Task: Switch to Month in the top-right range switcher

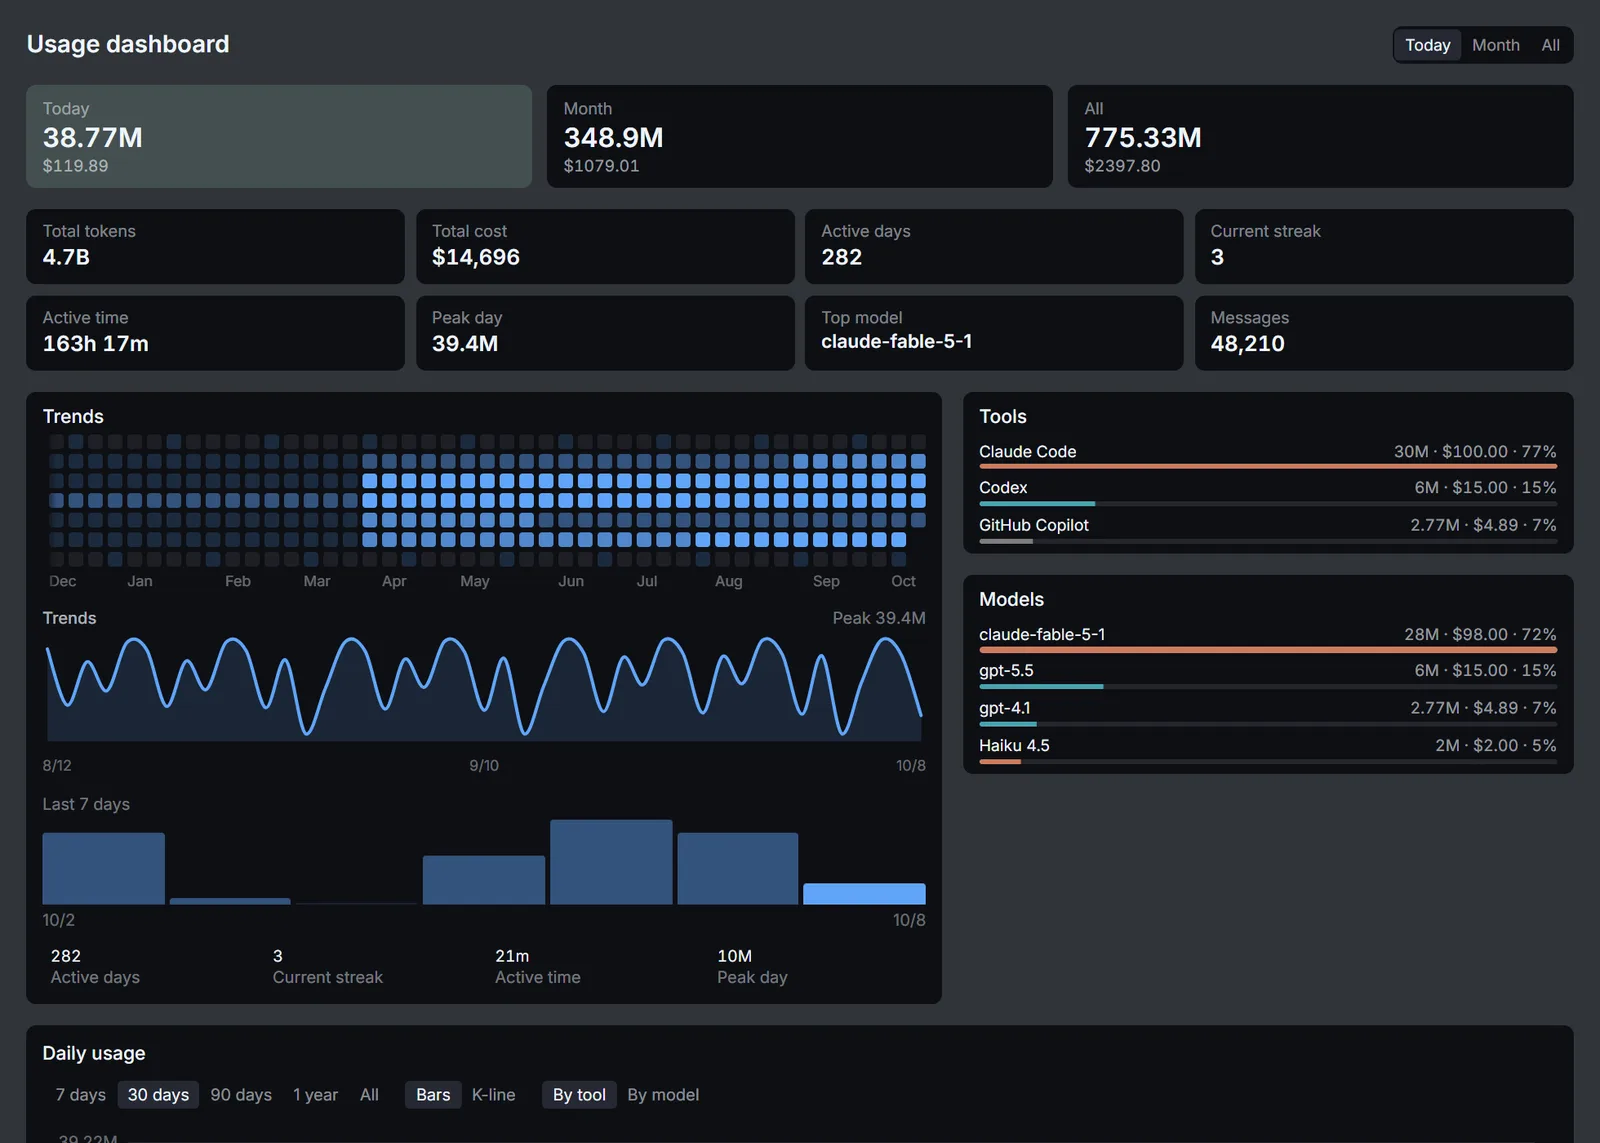Action: pos(1495,45)
